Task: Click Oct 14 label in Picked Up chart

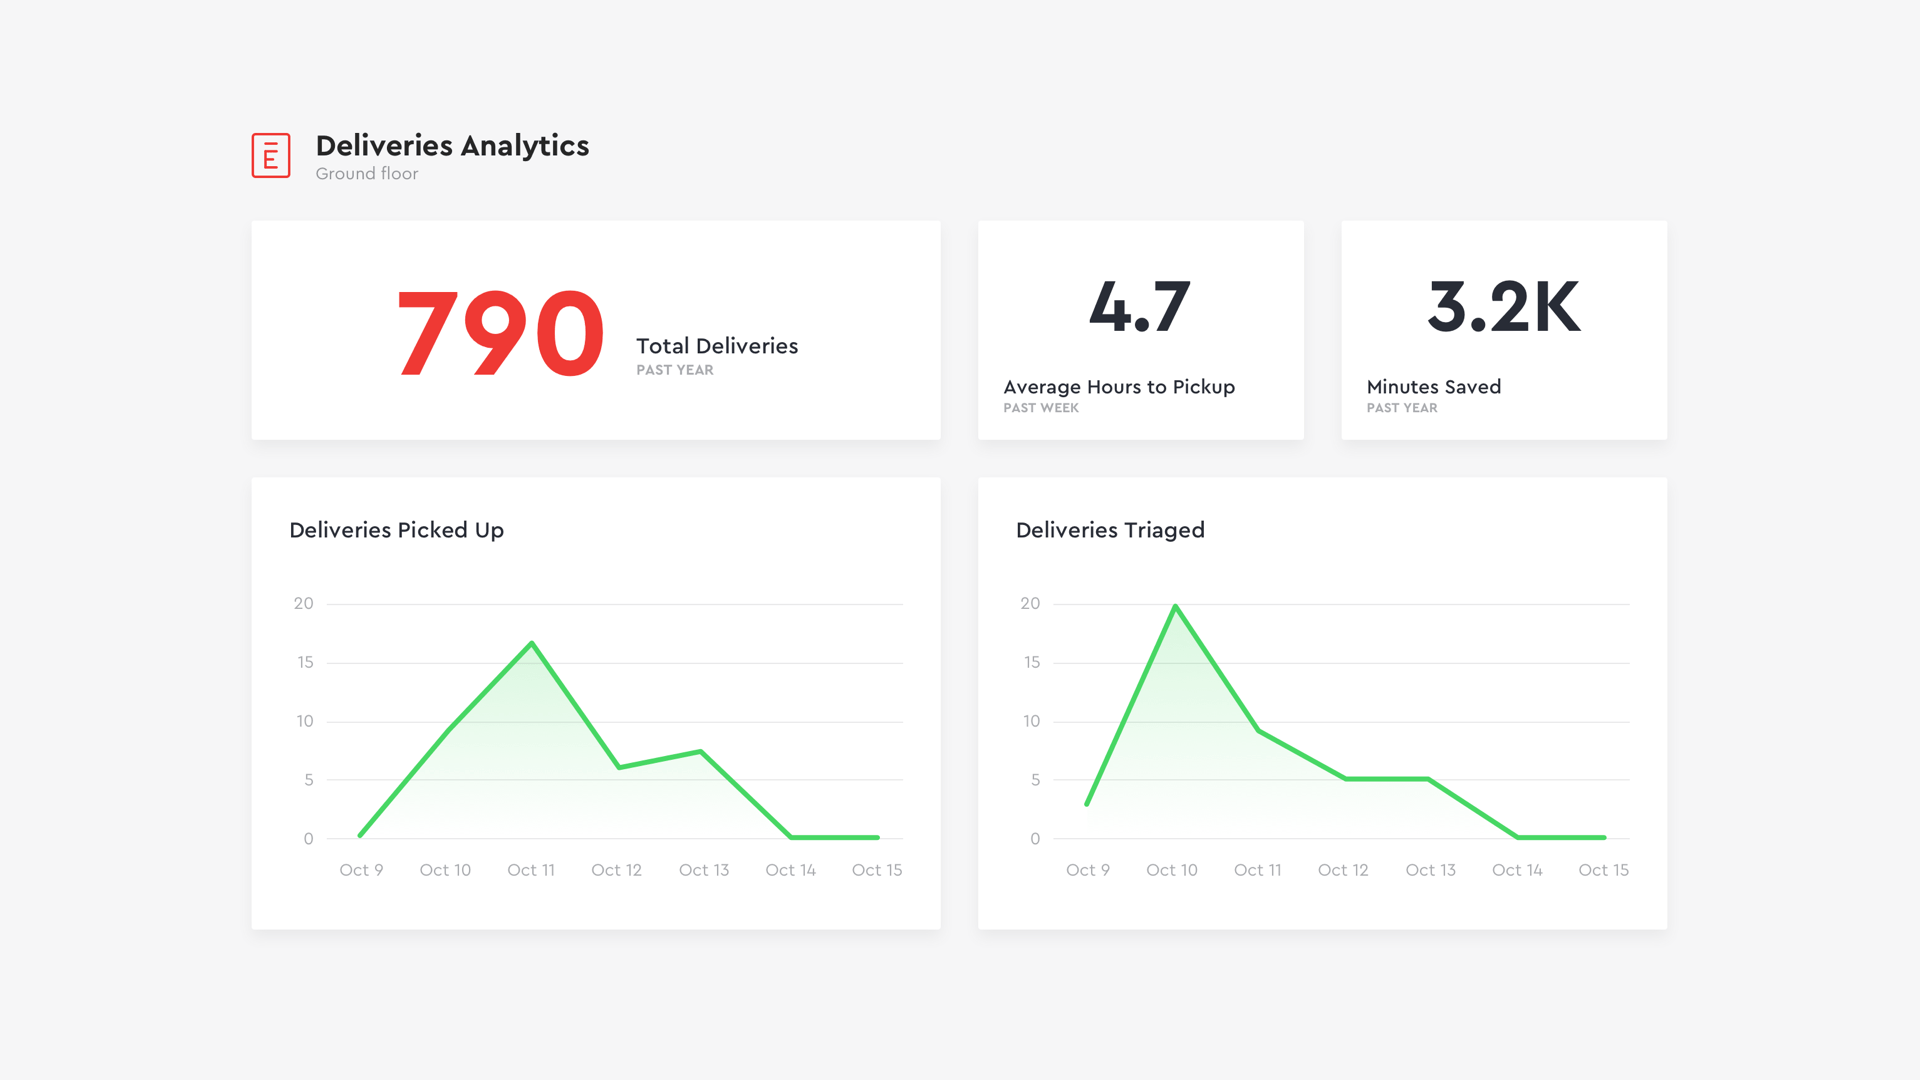Action: (790, 870)
